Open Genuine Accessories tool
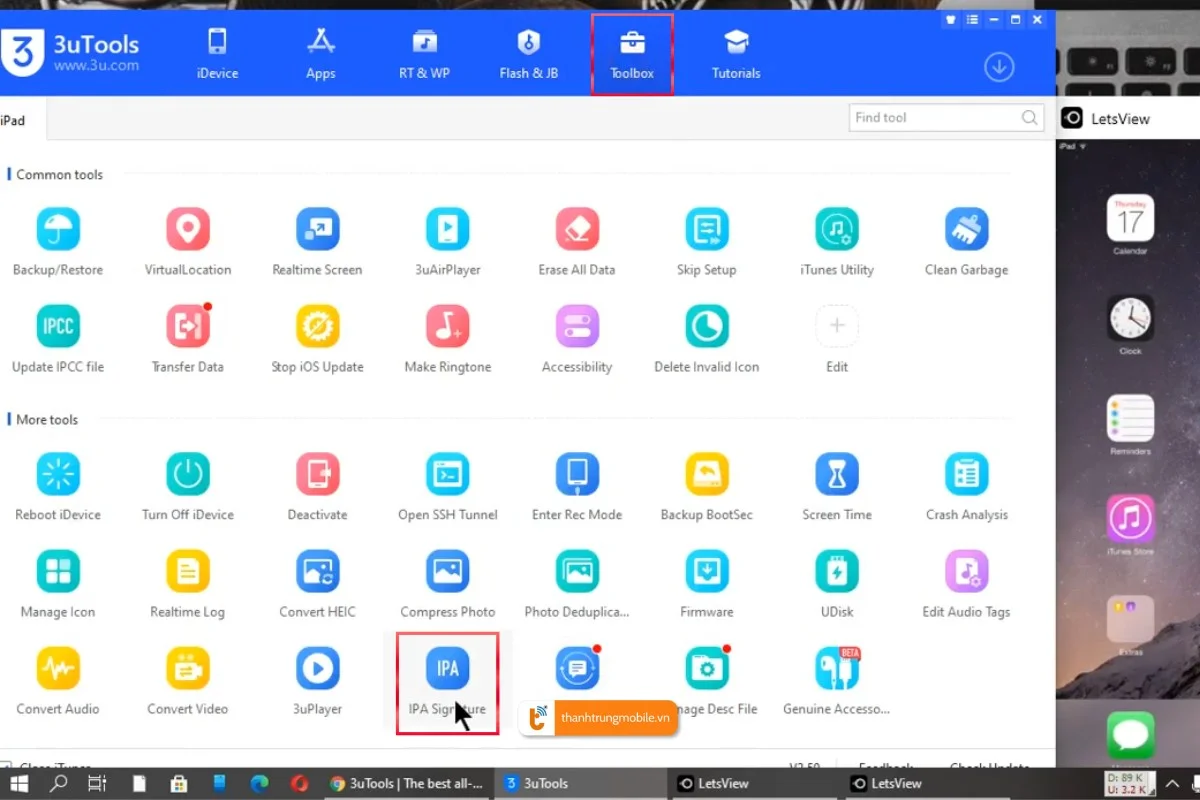 837,668
